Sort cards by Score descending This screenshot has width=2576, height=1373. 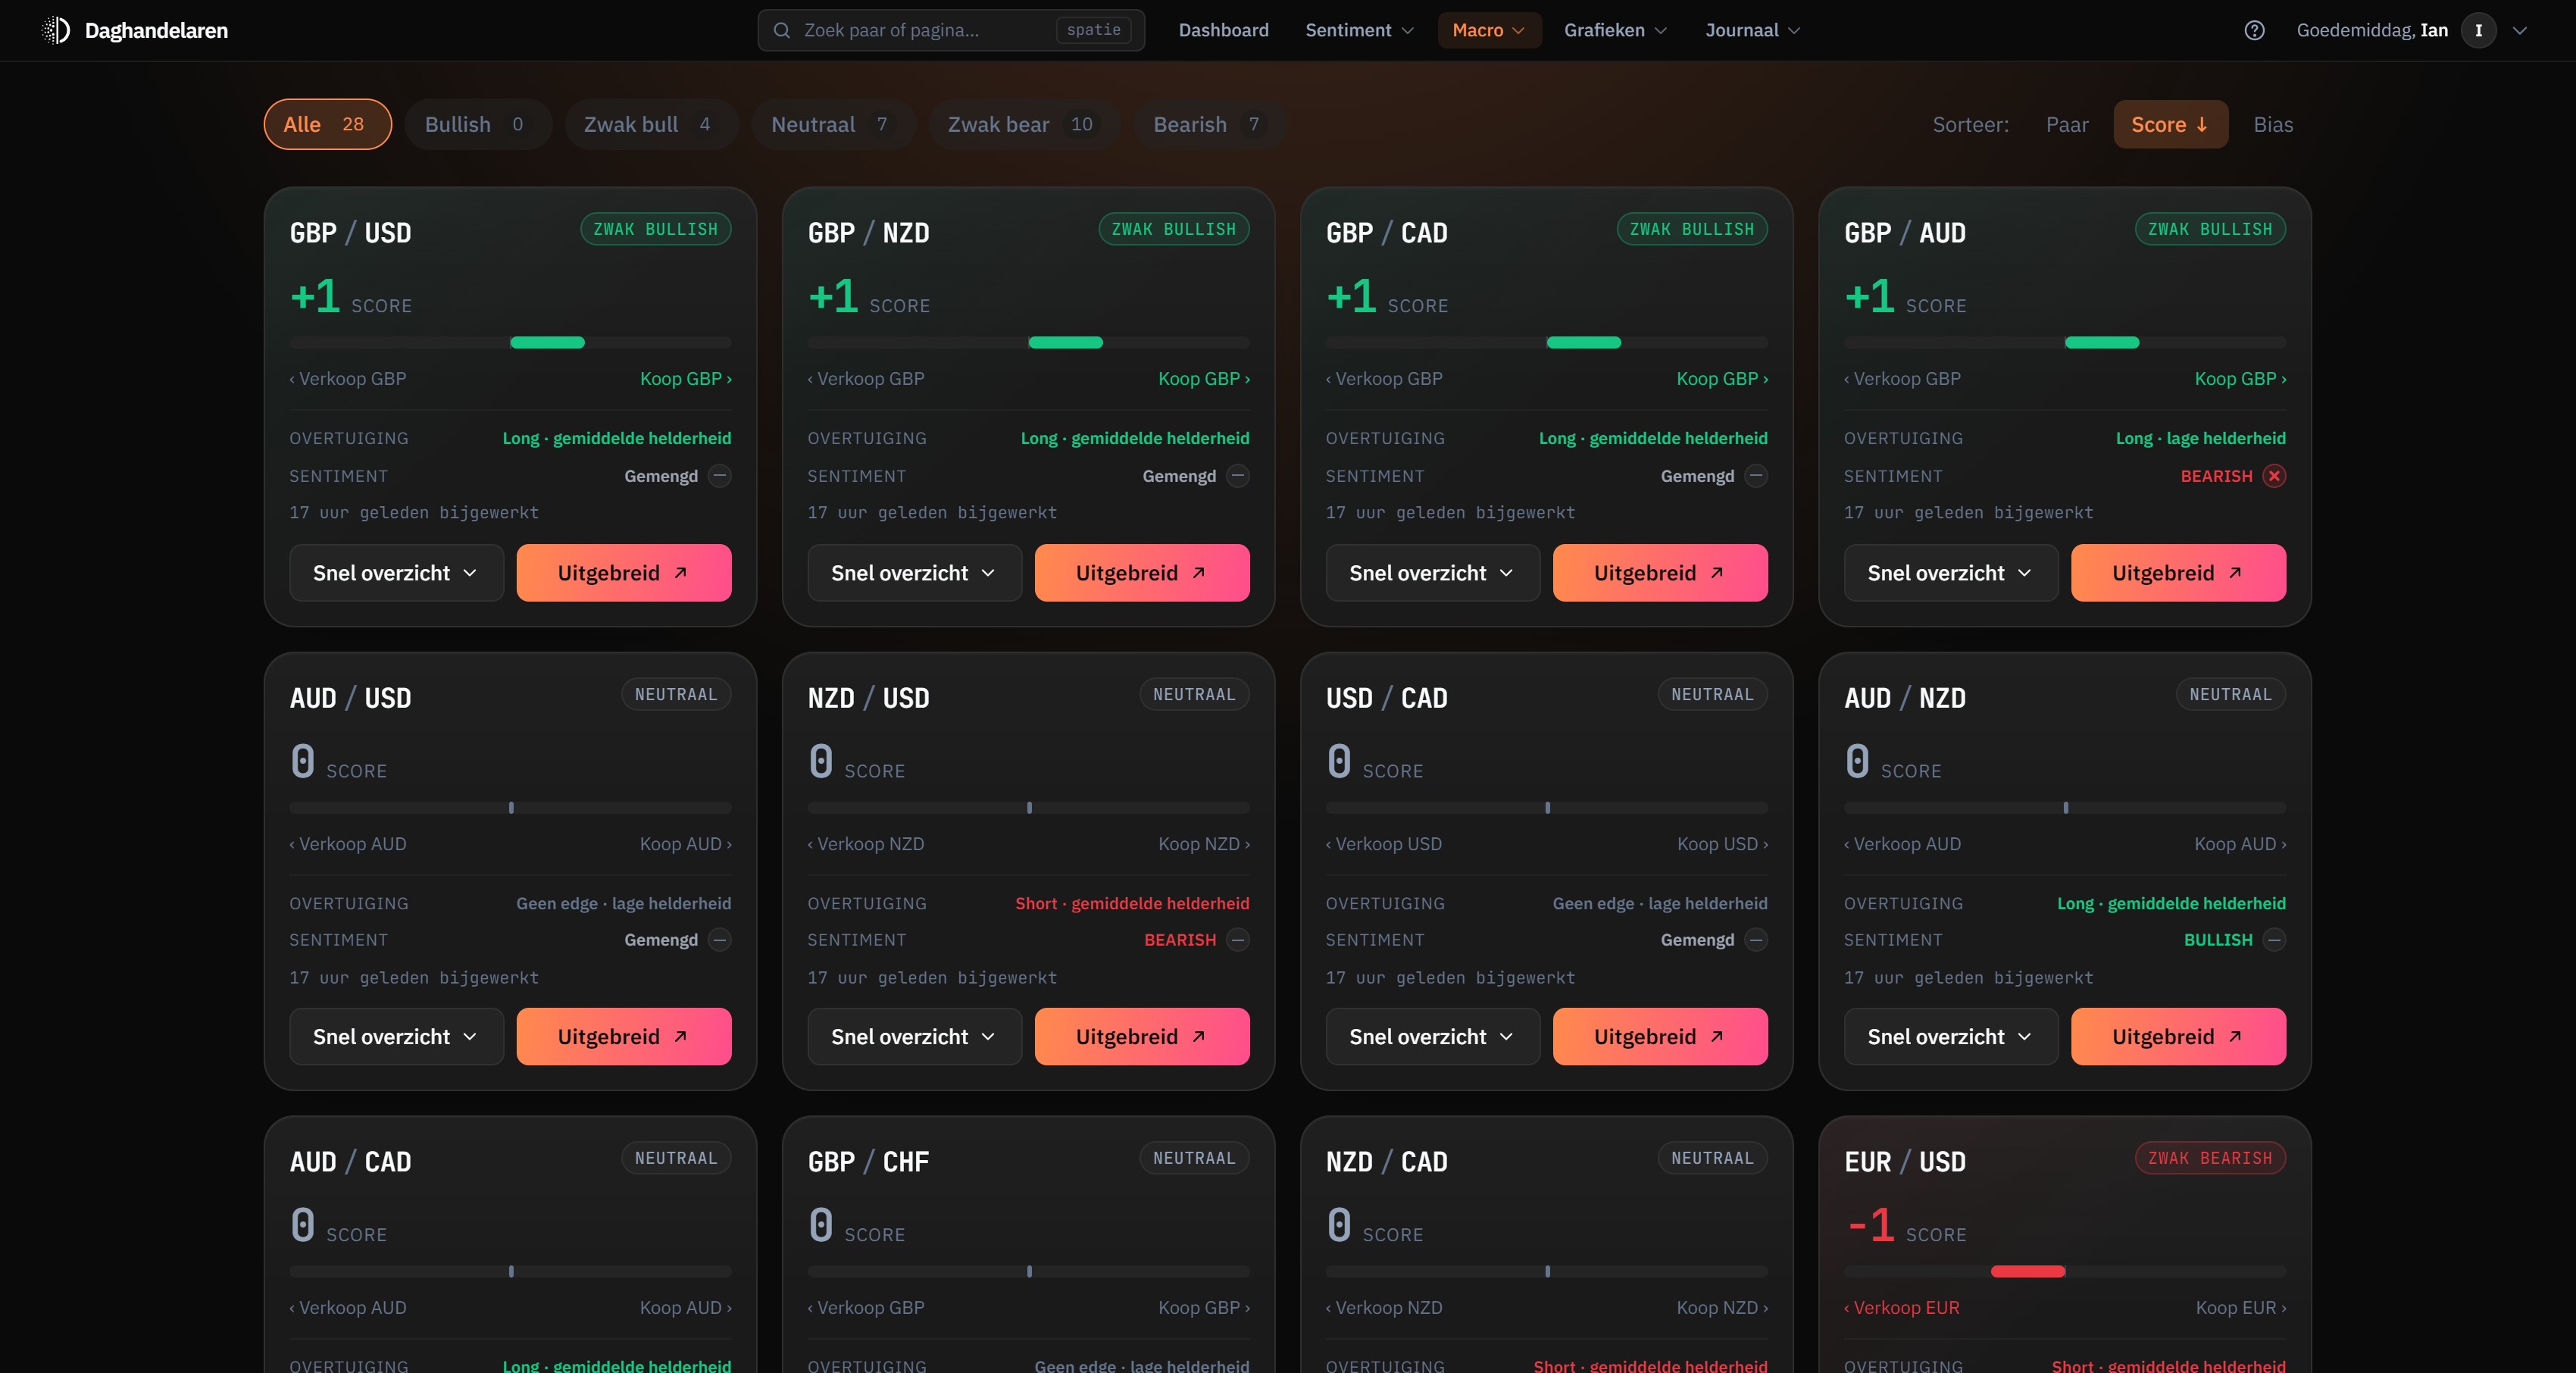pos(2170,124)
